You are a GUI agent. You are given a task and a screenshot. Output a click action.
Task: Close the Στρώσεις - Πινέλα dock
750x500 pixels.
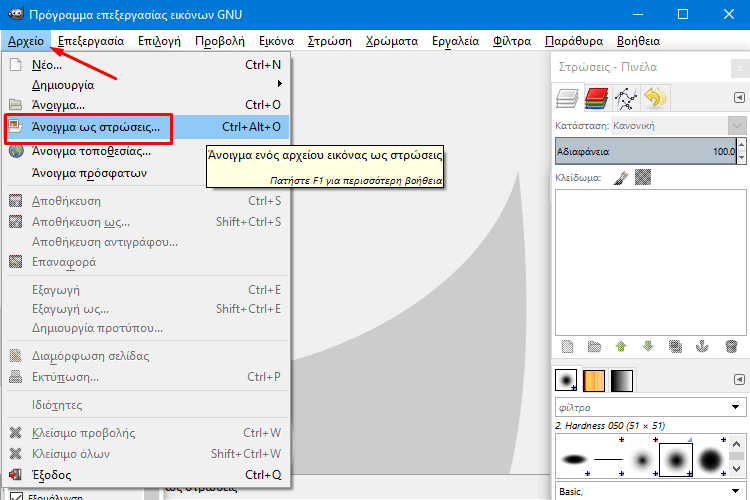click(x=740, y=68)
